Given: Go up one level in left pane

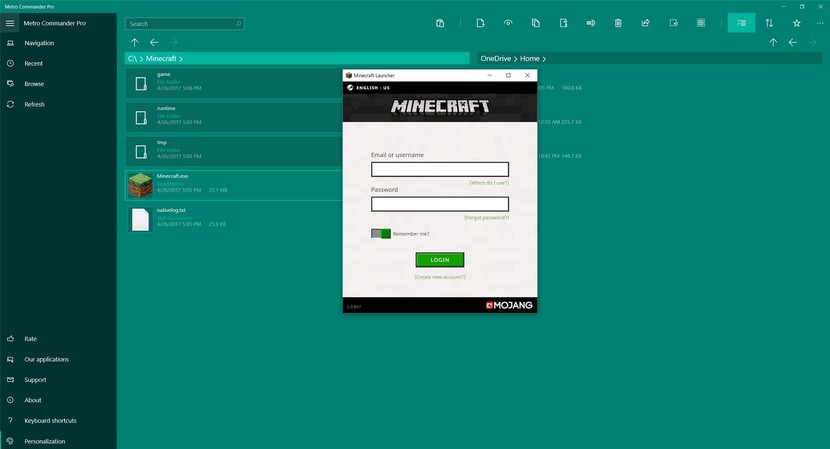Looking at the screenshot, I should coord(134,42).
